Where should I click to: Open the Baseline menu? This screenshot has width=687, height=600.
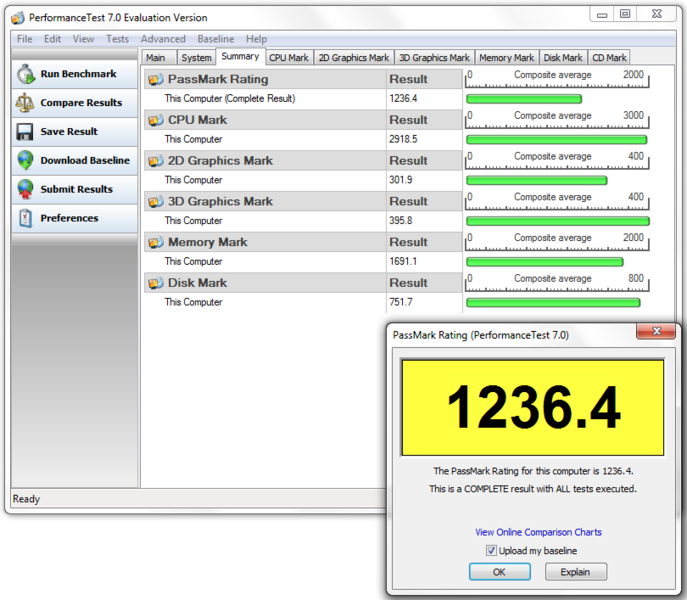tap(216, 39)
